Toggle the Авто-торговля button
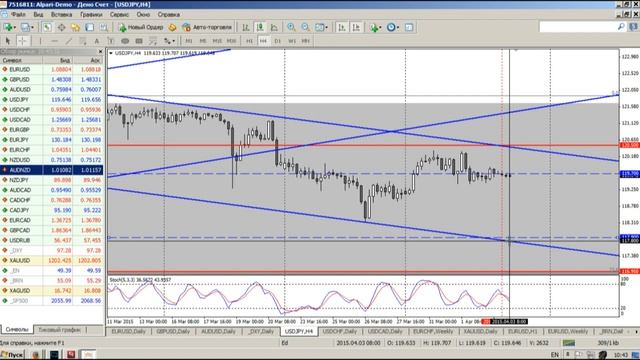Image resolution: width=640 pixels, height=360 pixels. 207,27
